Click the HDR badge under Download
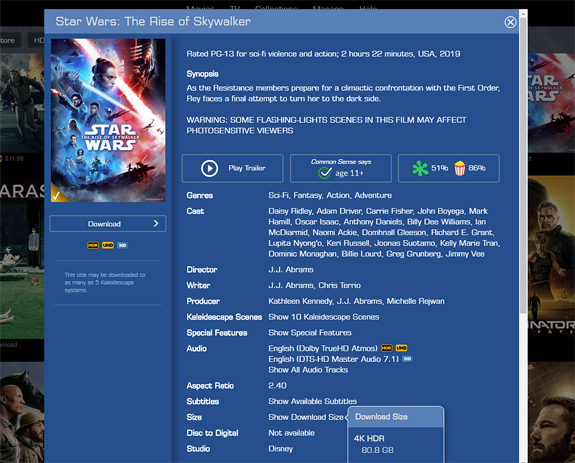Screen dimensions: 575x463 click(x=93, y=245)
